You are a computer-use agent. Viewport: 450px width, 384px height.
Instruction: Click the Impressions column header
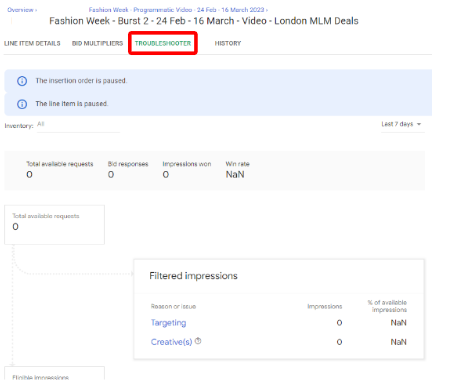(x=325, y=306)
